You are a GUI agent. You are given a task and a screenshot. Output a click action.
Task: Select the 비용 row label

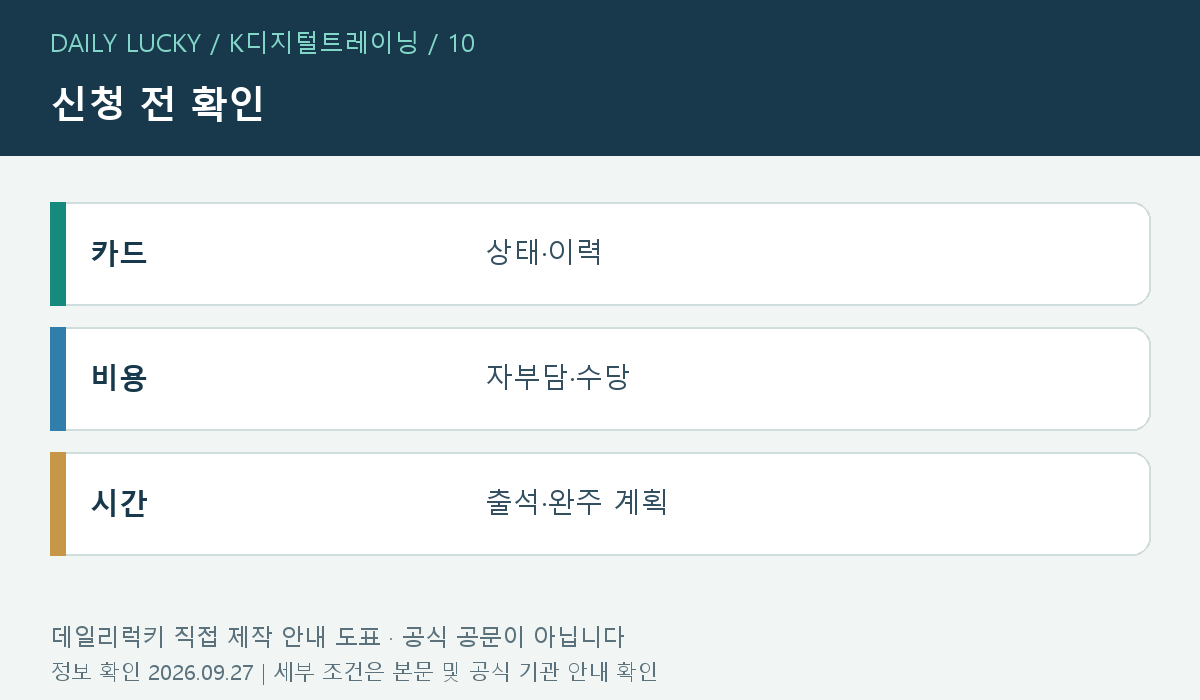[x=119, y=378]
